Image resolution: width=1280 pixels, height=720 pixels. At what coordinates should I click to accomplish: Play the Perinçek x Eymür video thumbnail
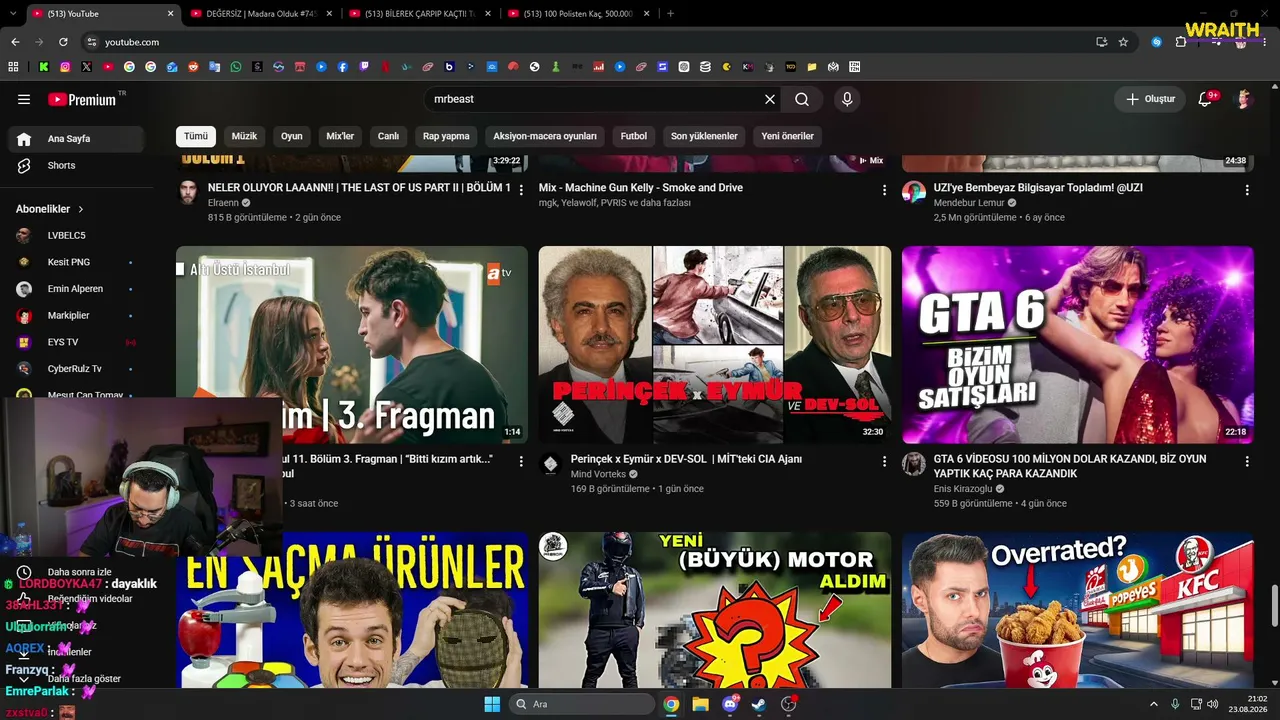point(715,345)
